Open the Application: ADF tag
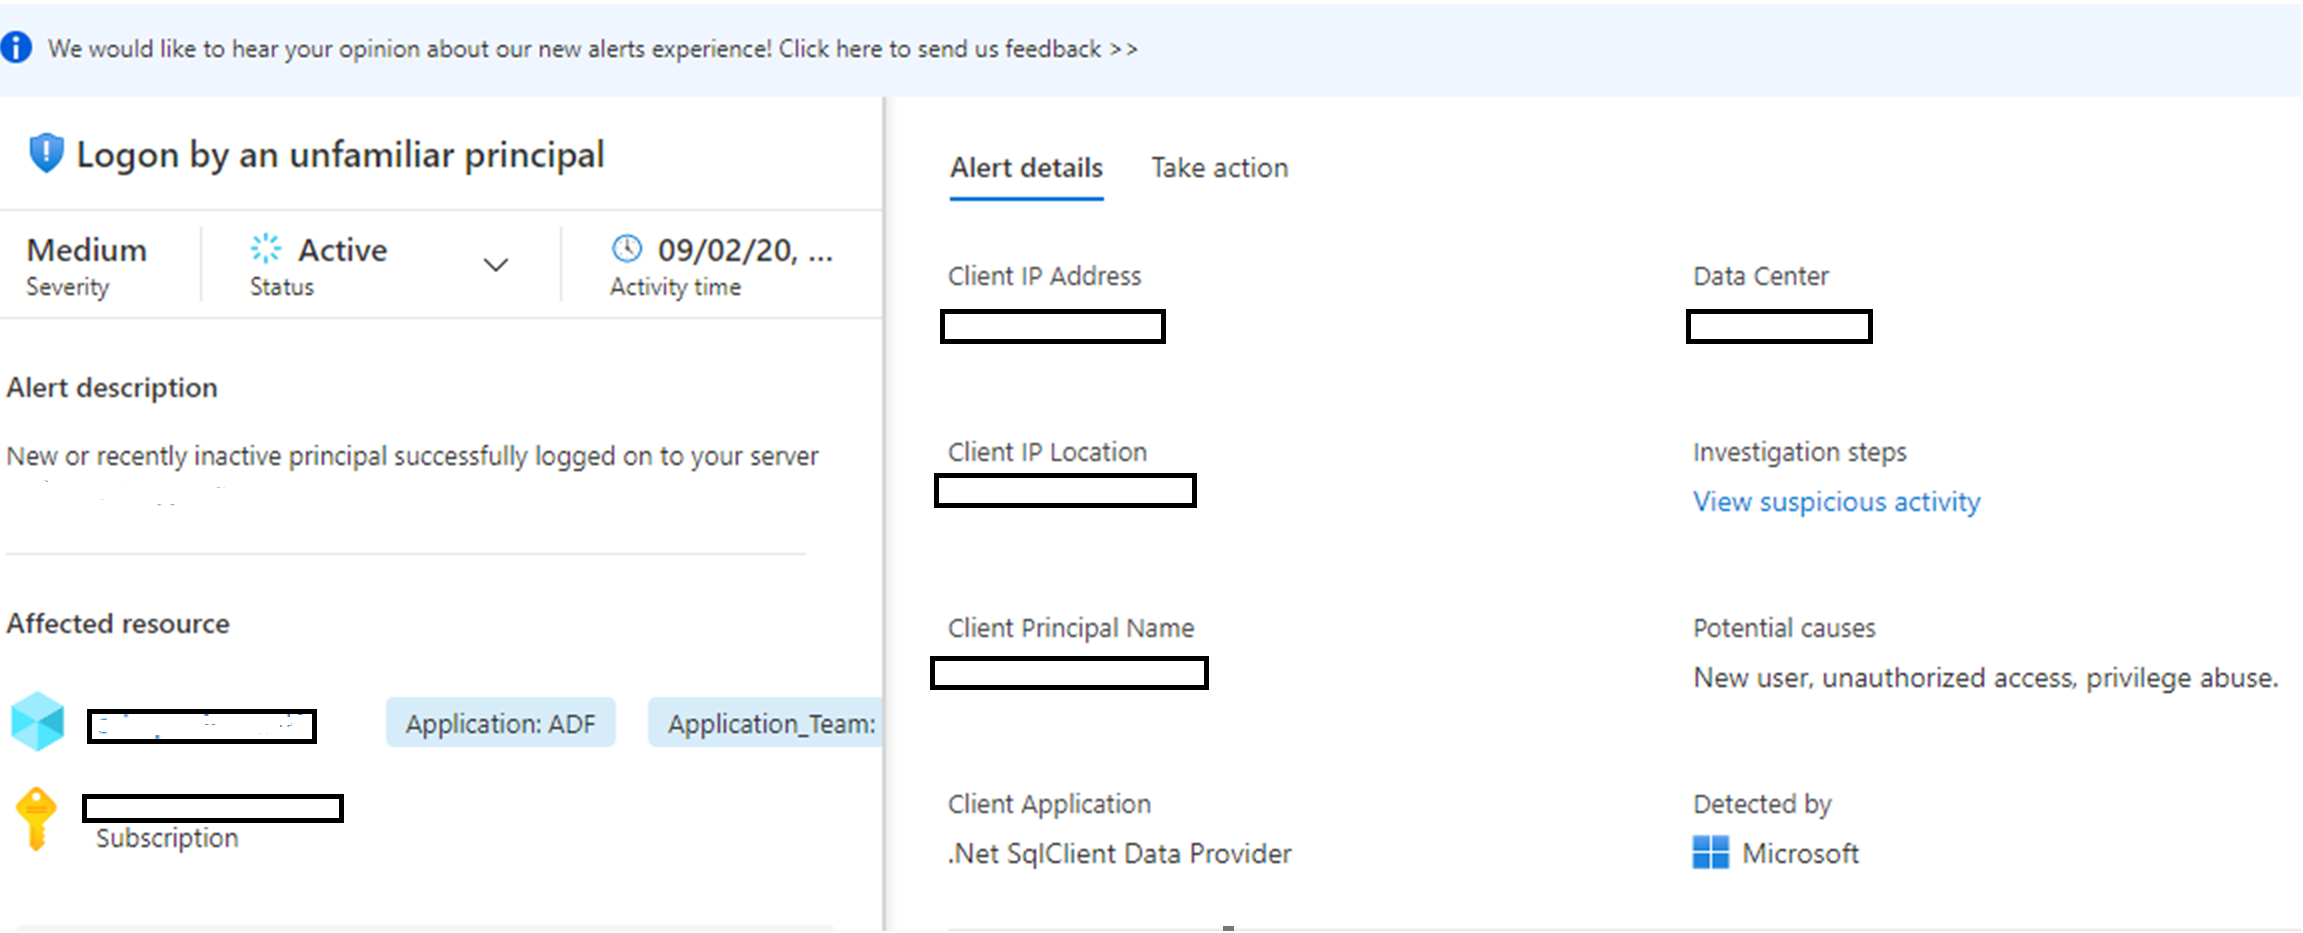 500,723
